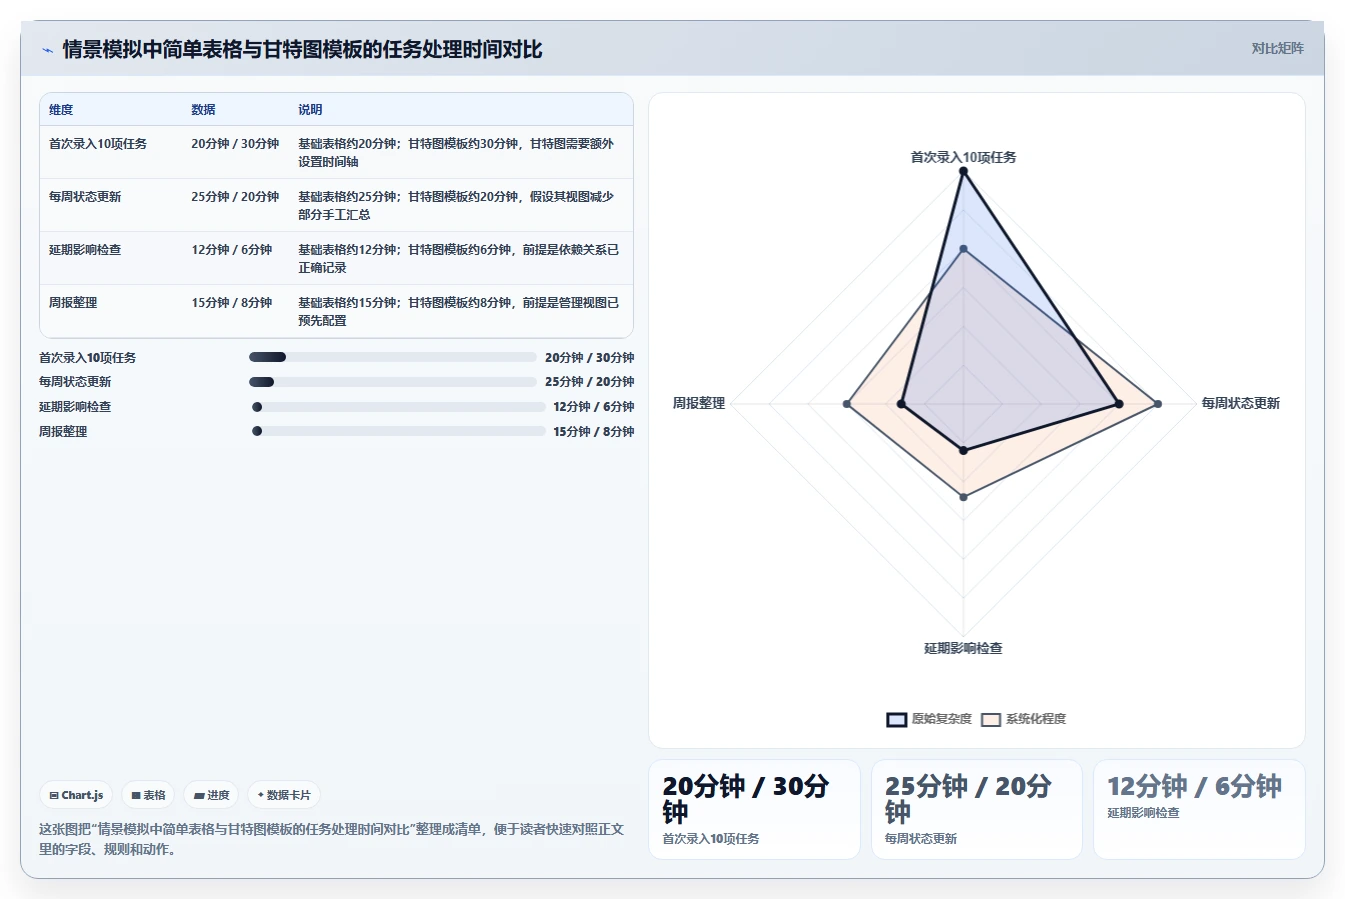Click table value 12分钟 / 6分钟
This screenshot has width=1345, height=899.
pyautogui.click(x=231, y=250)
